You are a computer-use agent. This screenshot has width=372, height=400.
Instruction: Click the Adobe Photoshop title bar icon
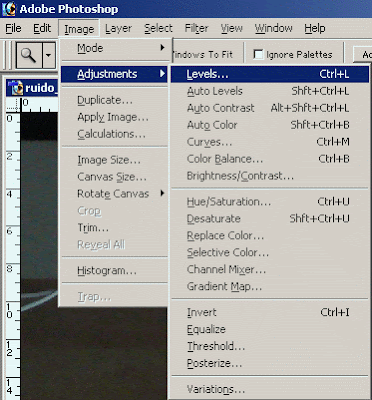point(9,9)
